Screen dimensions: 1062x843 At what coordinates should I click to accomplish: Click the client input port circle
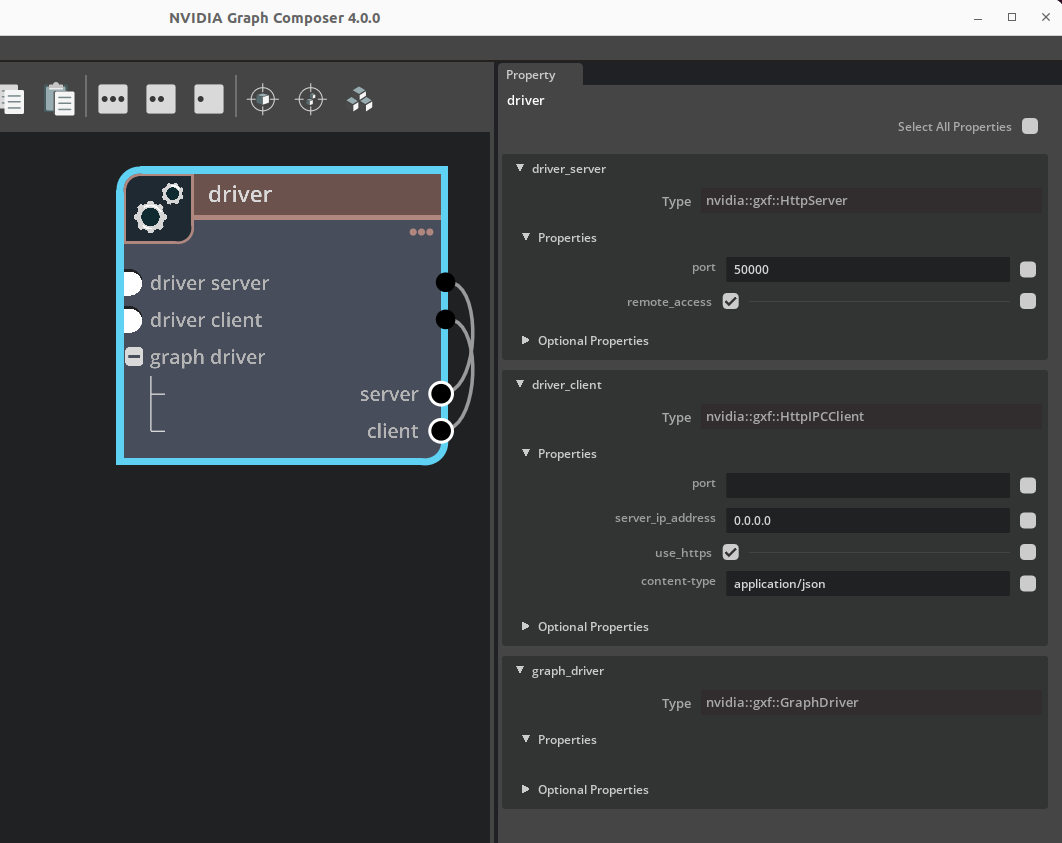click(441, 431)
